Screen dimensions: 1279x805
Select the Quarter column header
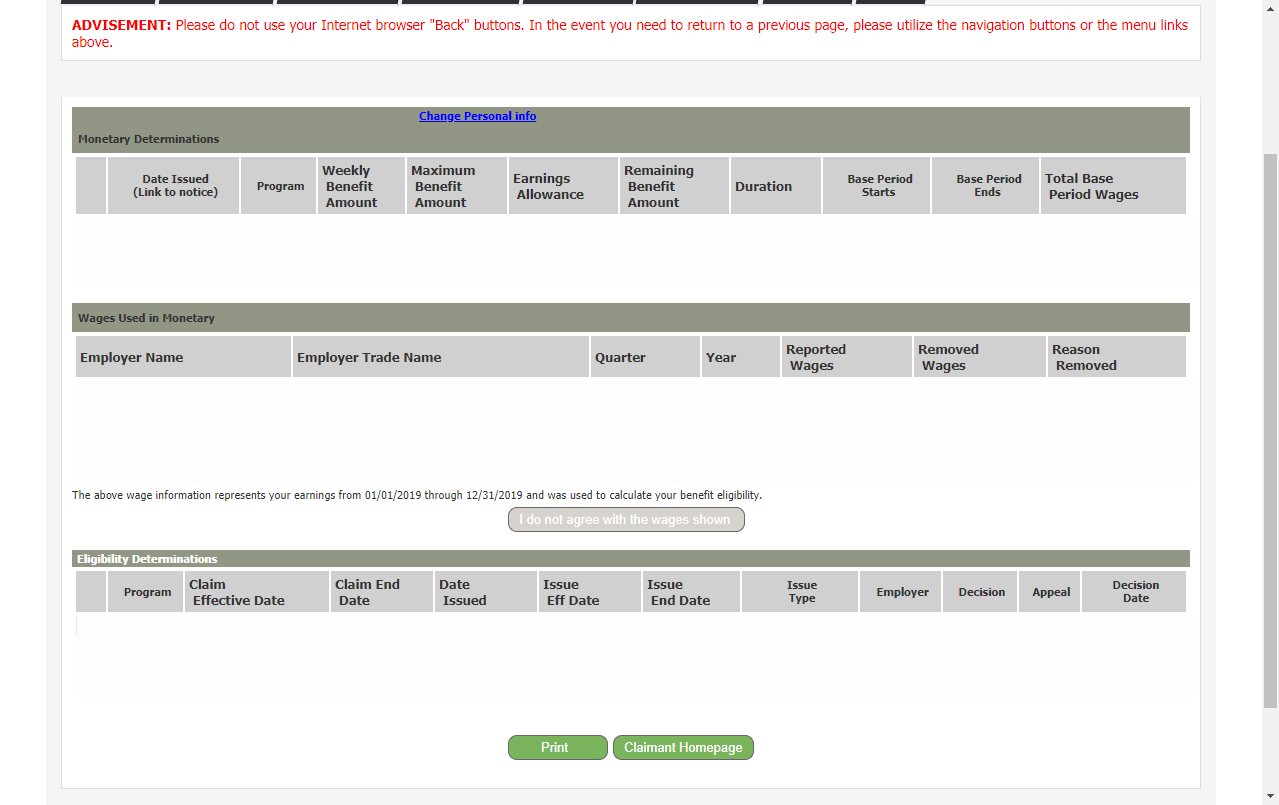[x=644, y=357]
